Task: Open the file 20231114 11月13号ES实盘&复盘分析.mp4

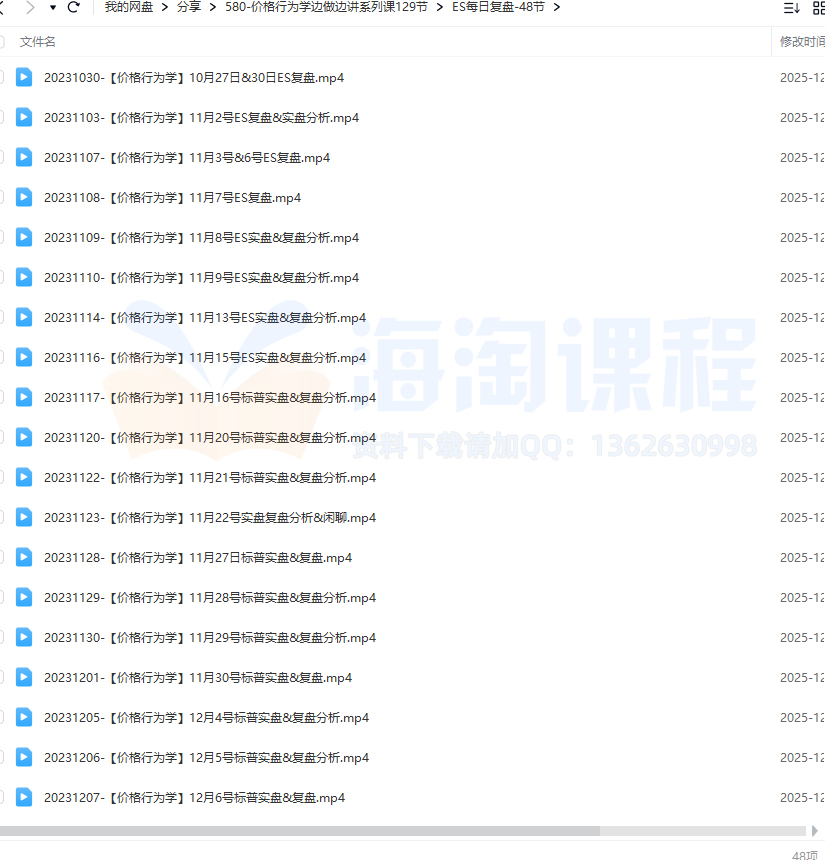Action: tap(204, 317)
